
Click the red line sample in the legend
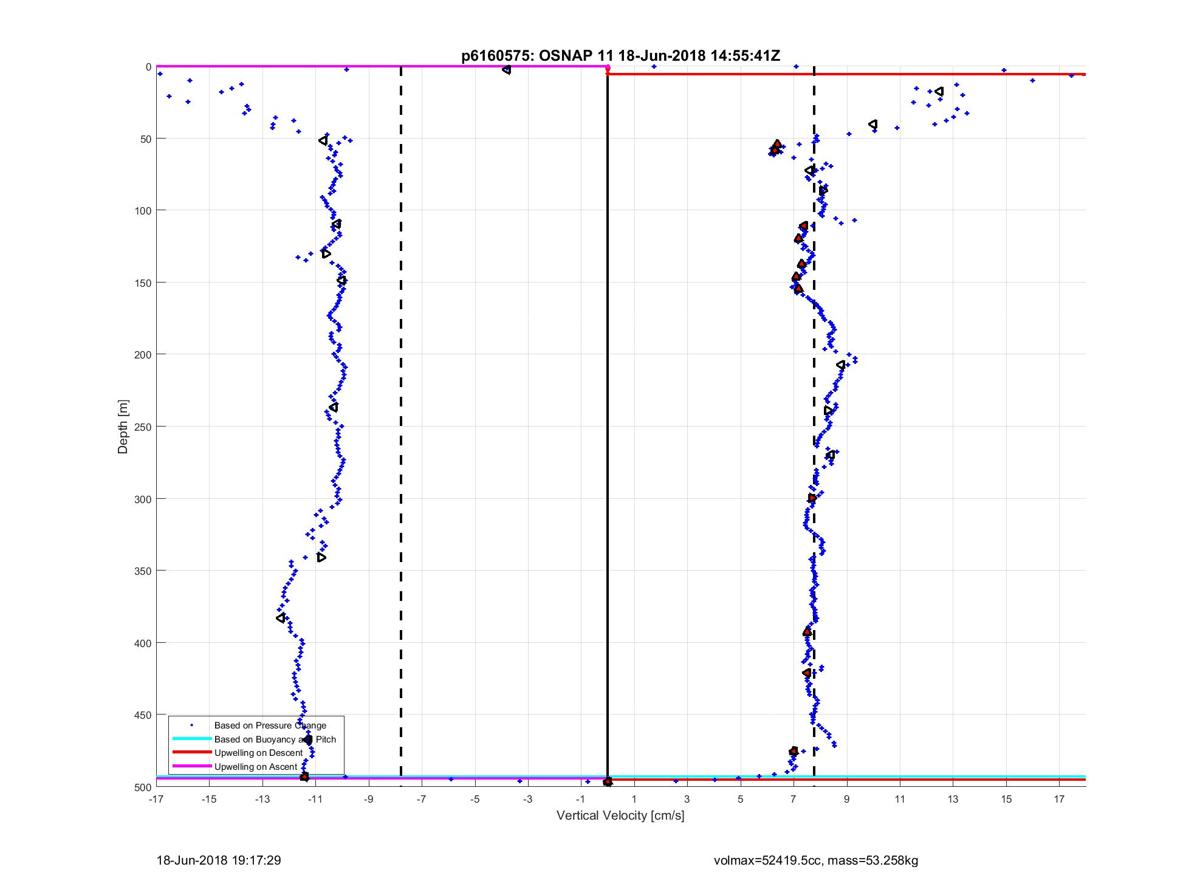click(x=191, y=752)
